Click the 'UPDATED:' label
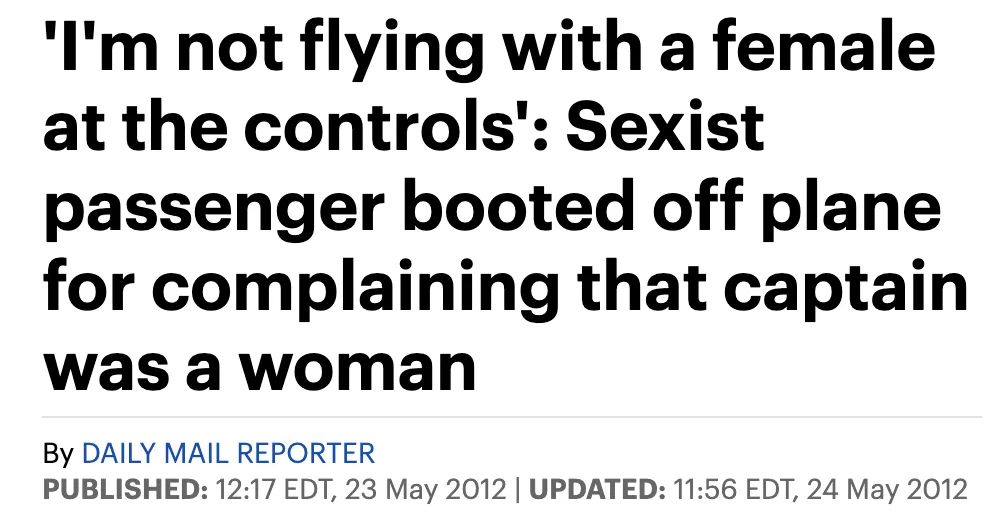Image resolution: width=1006 pixels, height=514 pixels. pos(596,489)
